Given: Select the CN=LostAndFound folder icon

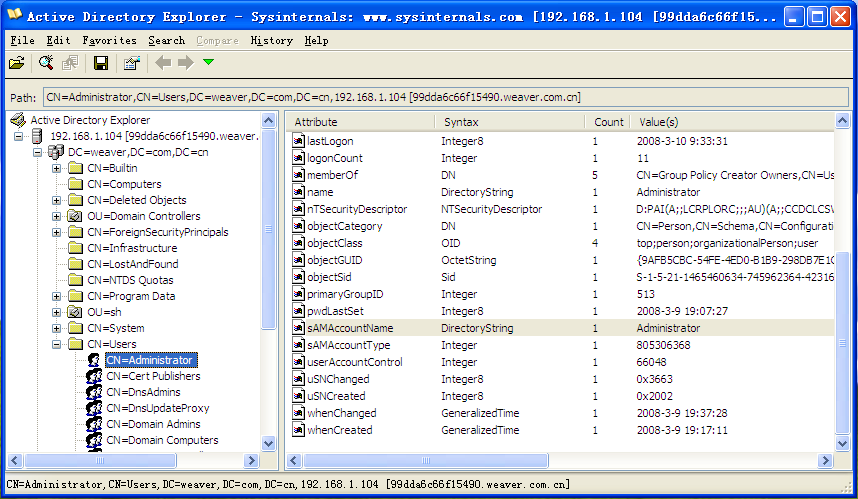Looking at the screenshot, I should pyautogui.click(x=76, y=264).
